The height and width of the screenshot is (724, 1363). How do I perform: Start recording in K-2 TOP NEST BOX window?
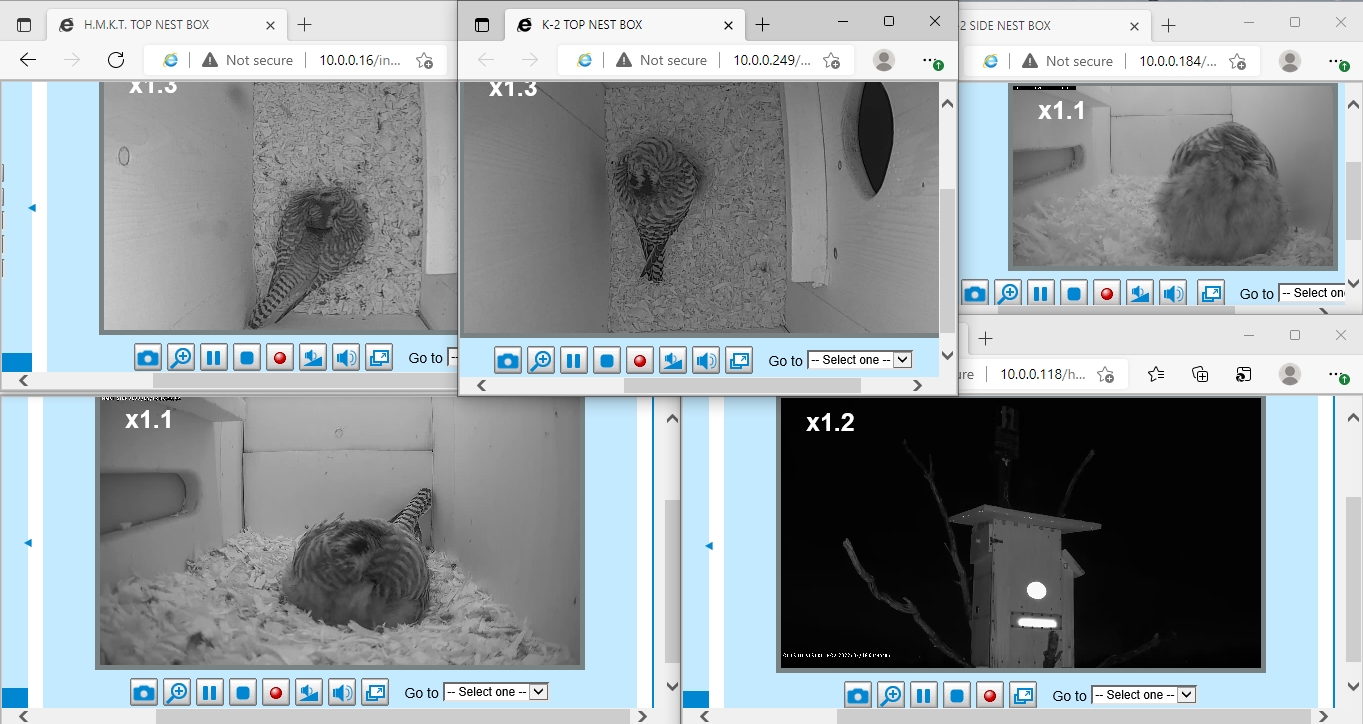(640, 361)
